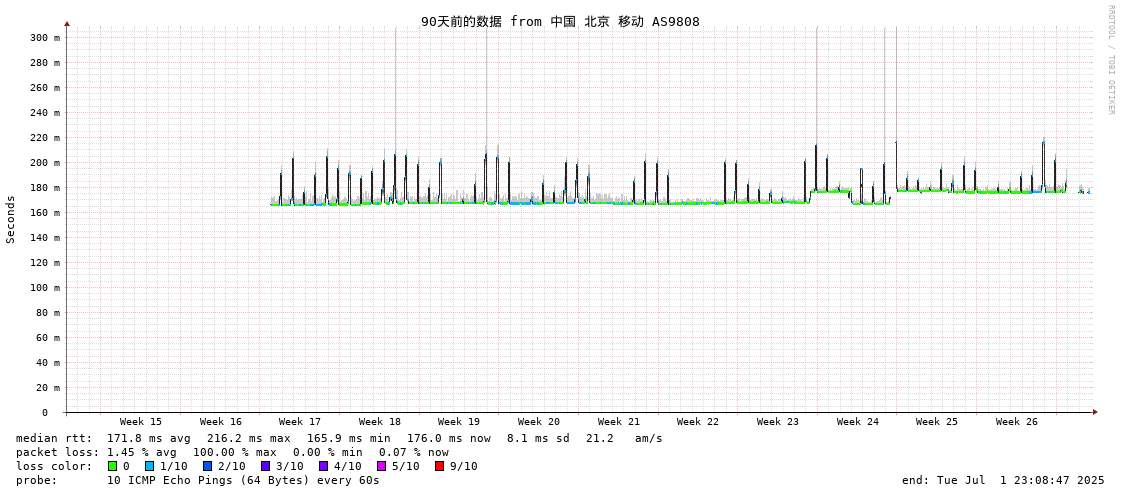Click the loss color label
The image size is (1121, 494).
tap(54, 466)
